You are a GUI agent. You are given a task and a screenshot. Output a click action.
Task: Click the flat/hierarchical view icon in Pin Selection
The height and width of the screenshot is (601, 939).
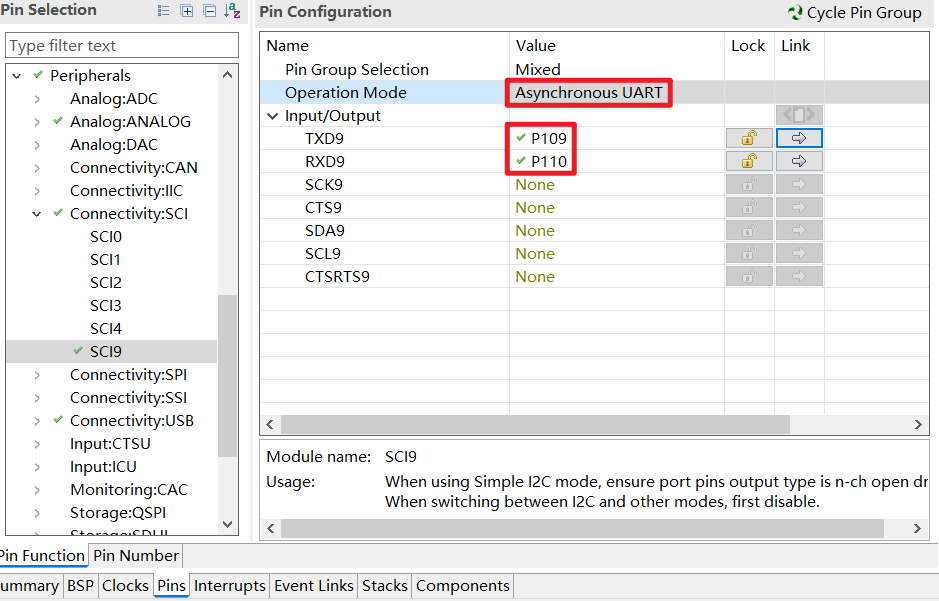click(163, 11)
